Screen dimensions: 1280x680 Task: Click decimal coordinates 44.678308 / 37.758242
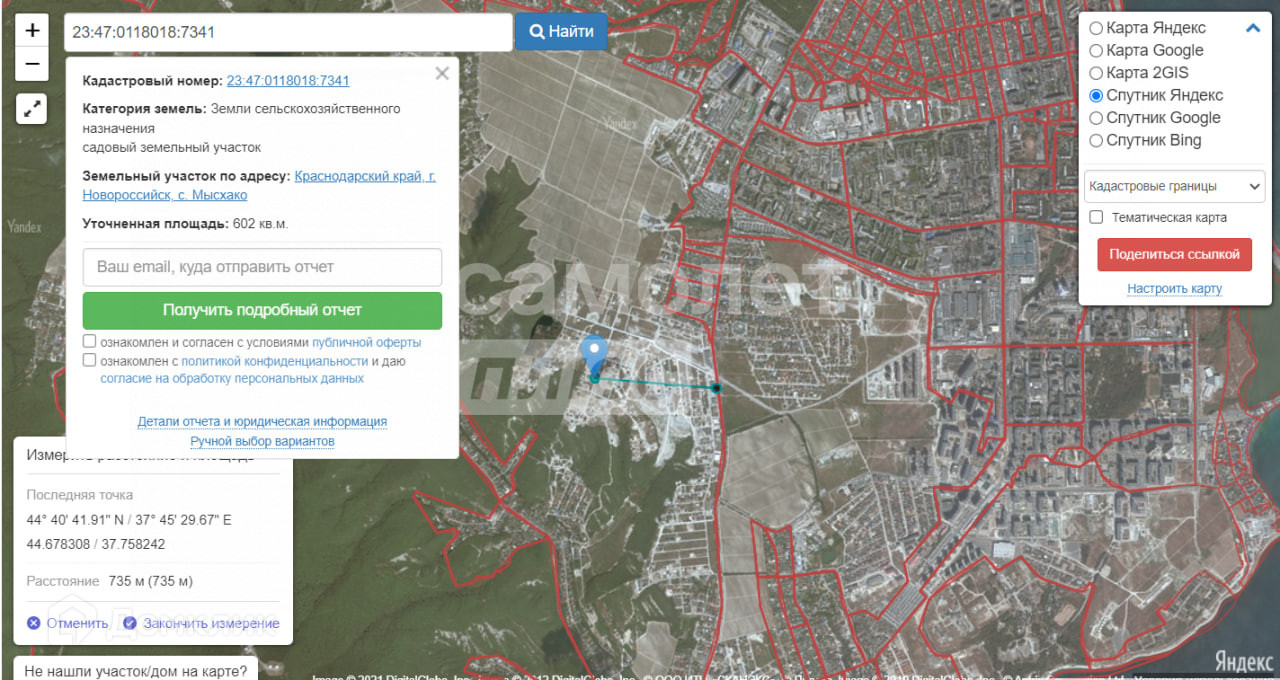point(96,544)
